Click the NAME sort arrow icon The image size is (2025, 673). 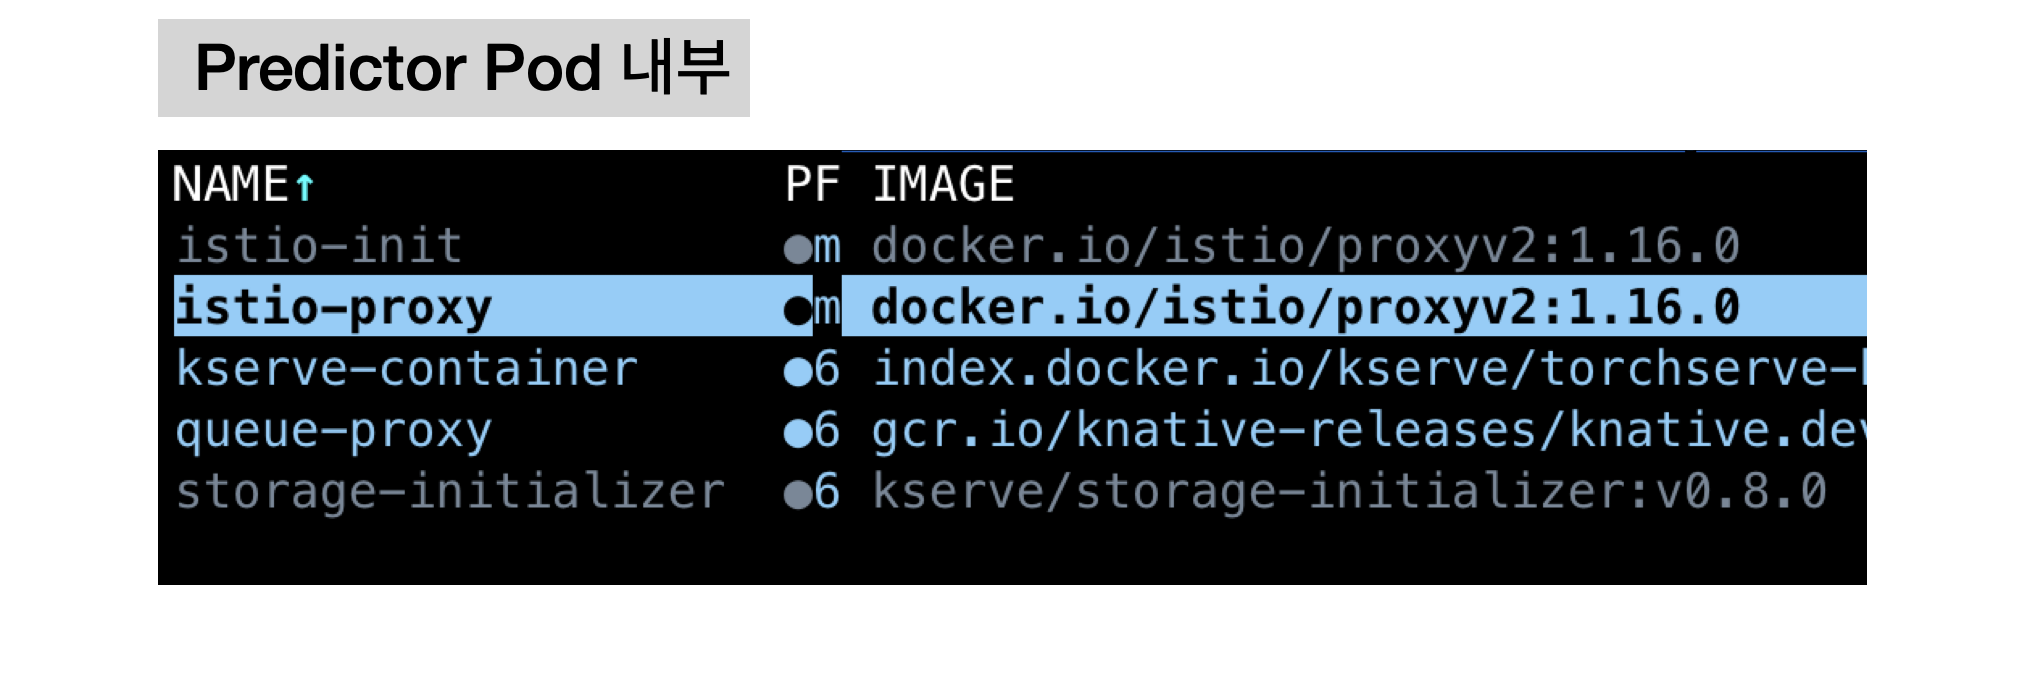tap(305, 187)
